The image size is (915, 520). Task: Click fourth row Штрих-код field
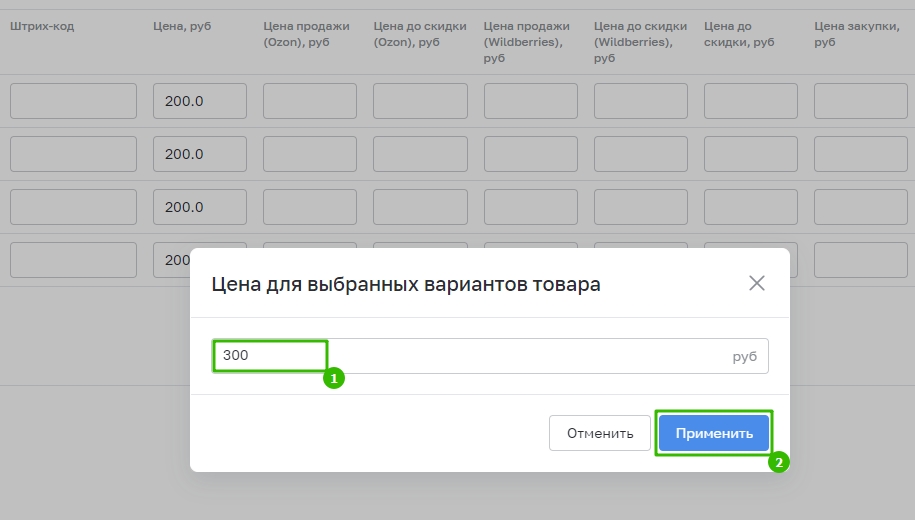pyautogui.click(x=74, y=260)
